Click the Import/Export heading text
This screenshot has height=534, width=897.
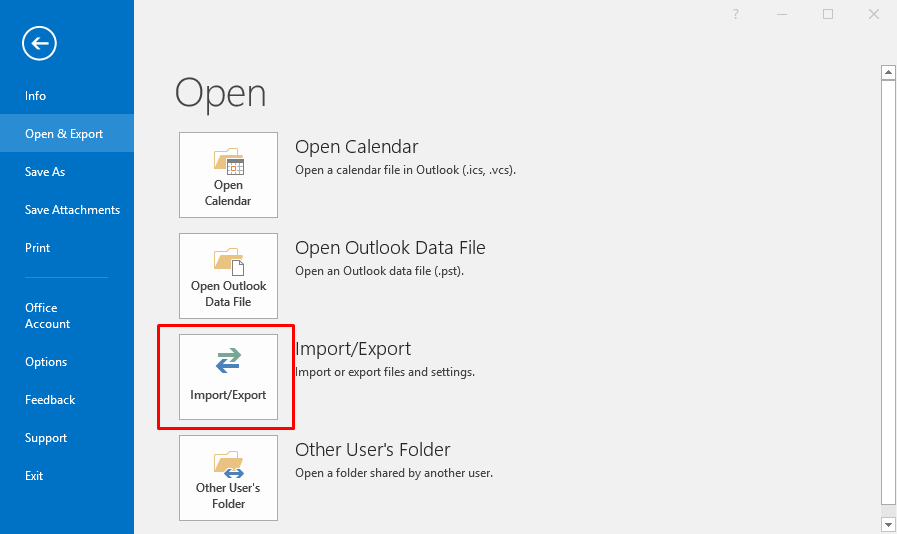click(x=353, y=349)
